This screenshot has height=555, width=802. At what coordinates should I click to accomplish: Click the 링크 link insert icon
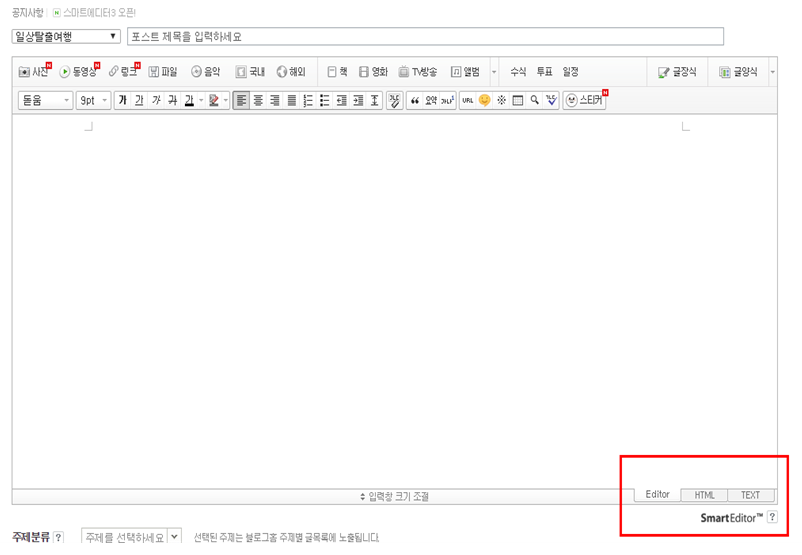click(x=122, y=72)
